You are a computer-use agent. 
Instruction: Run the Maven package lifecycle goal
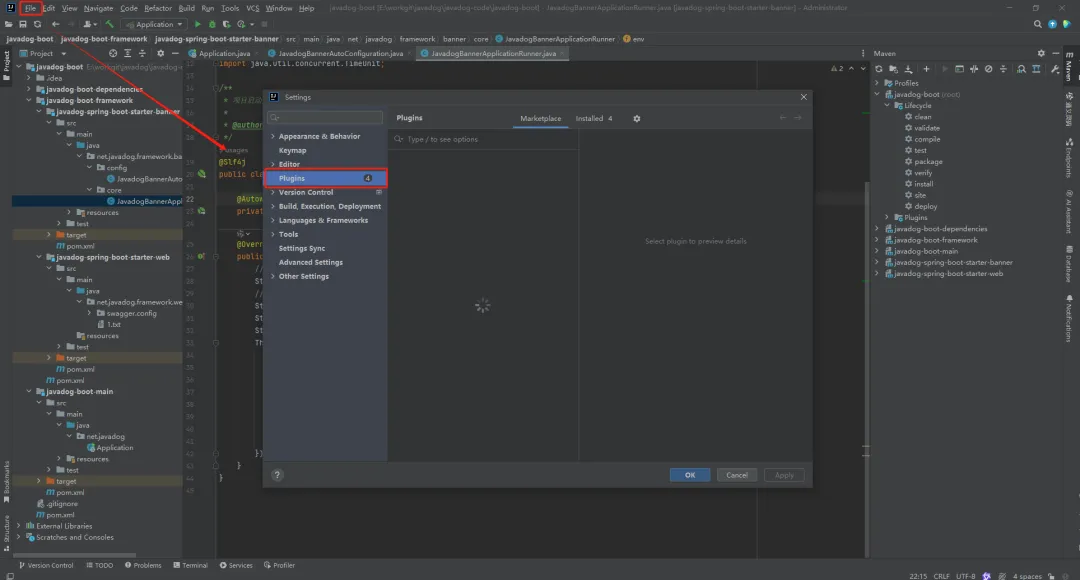[928, 161]
